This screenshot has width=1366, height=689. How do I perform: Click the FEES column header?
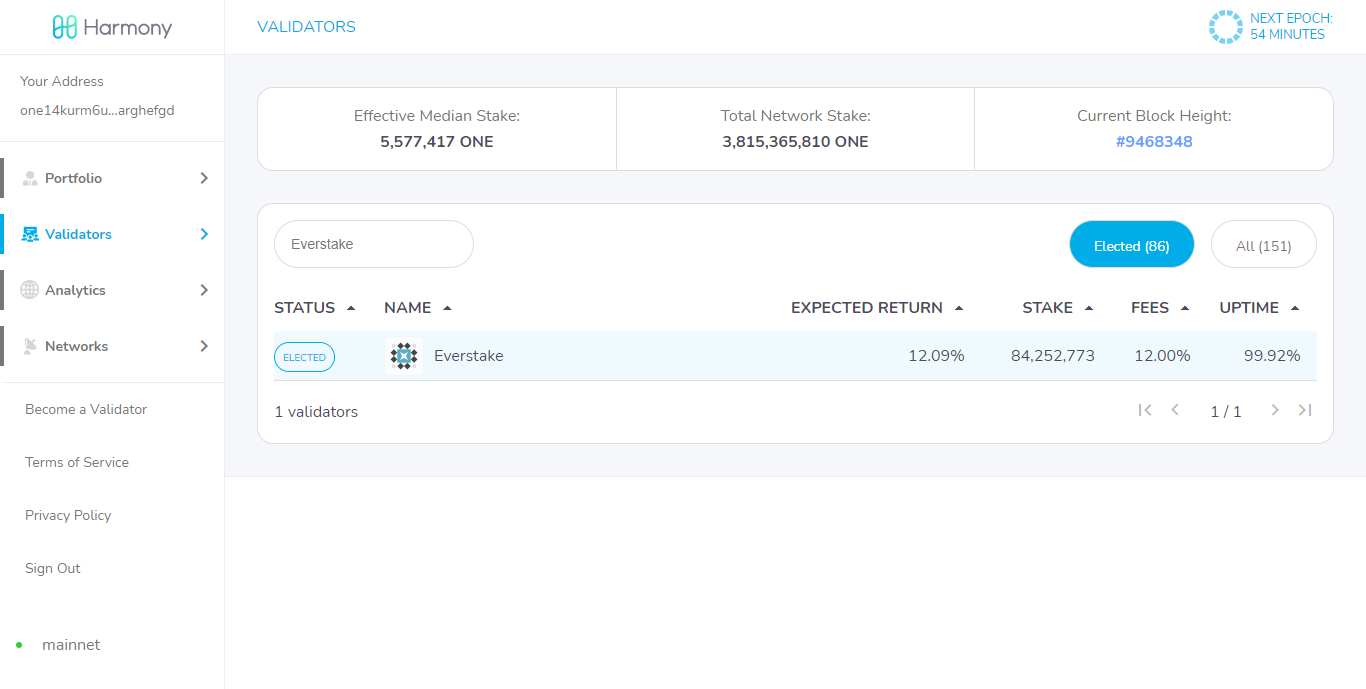coord(1150,308)
